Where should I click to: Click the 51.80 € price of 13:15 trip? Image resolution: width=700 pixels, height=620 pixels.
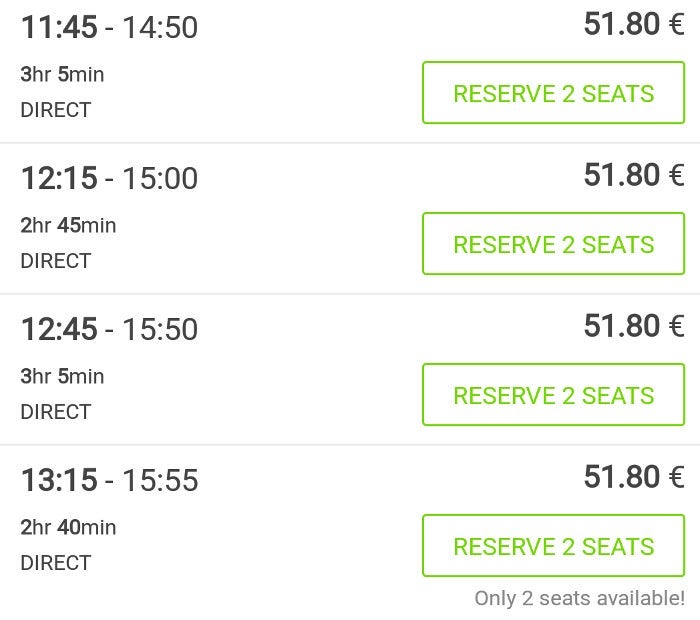pyautogui.click(x=633, y=477)
